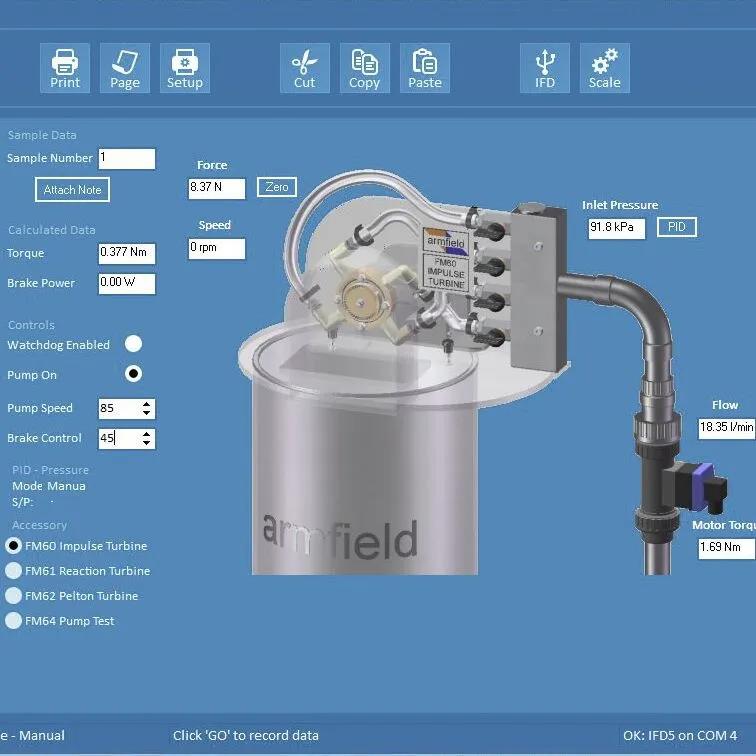This screenshot has width=756, height=756.
Task: Decrease Brake Control with down arrow
Action: pos(147,443)
